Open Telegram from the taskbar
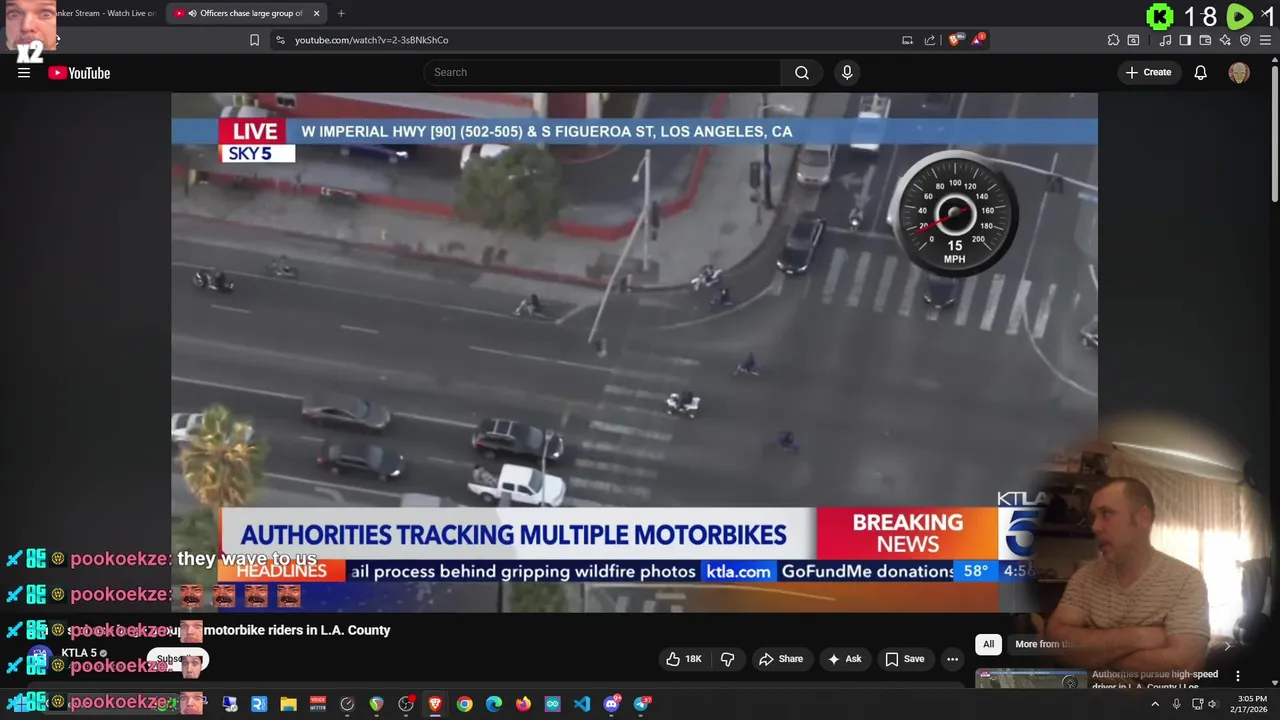This screenshot has width=1280, height=720. point(642,704)
